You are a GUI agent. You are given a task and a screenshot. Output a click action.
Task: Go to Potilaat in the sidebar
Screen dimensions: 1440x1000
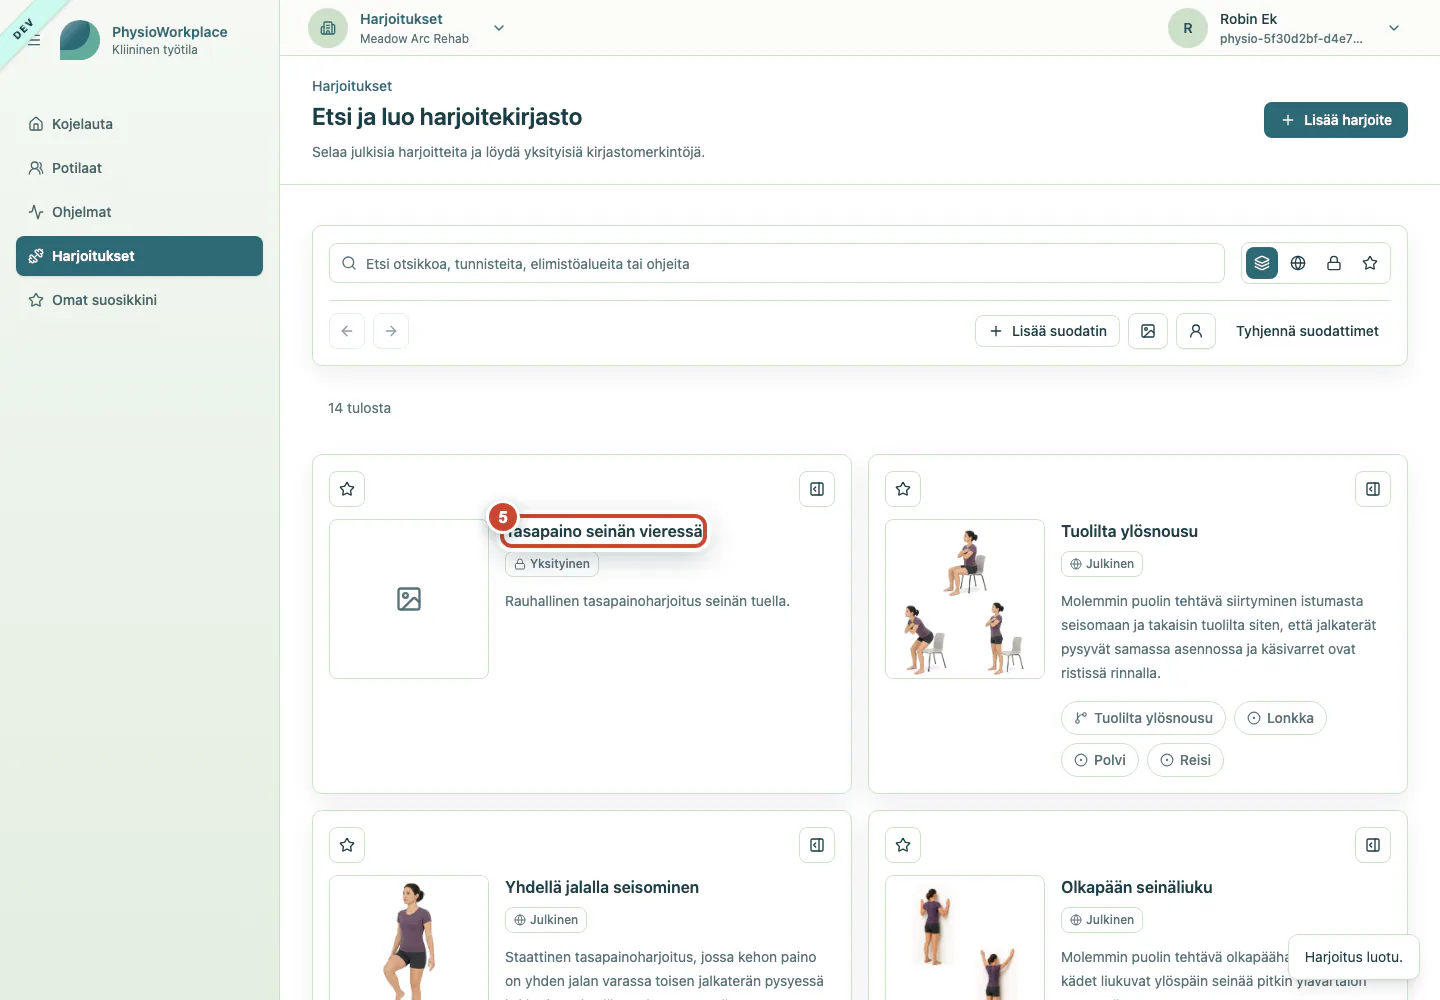click(139, 168)
